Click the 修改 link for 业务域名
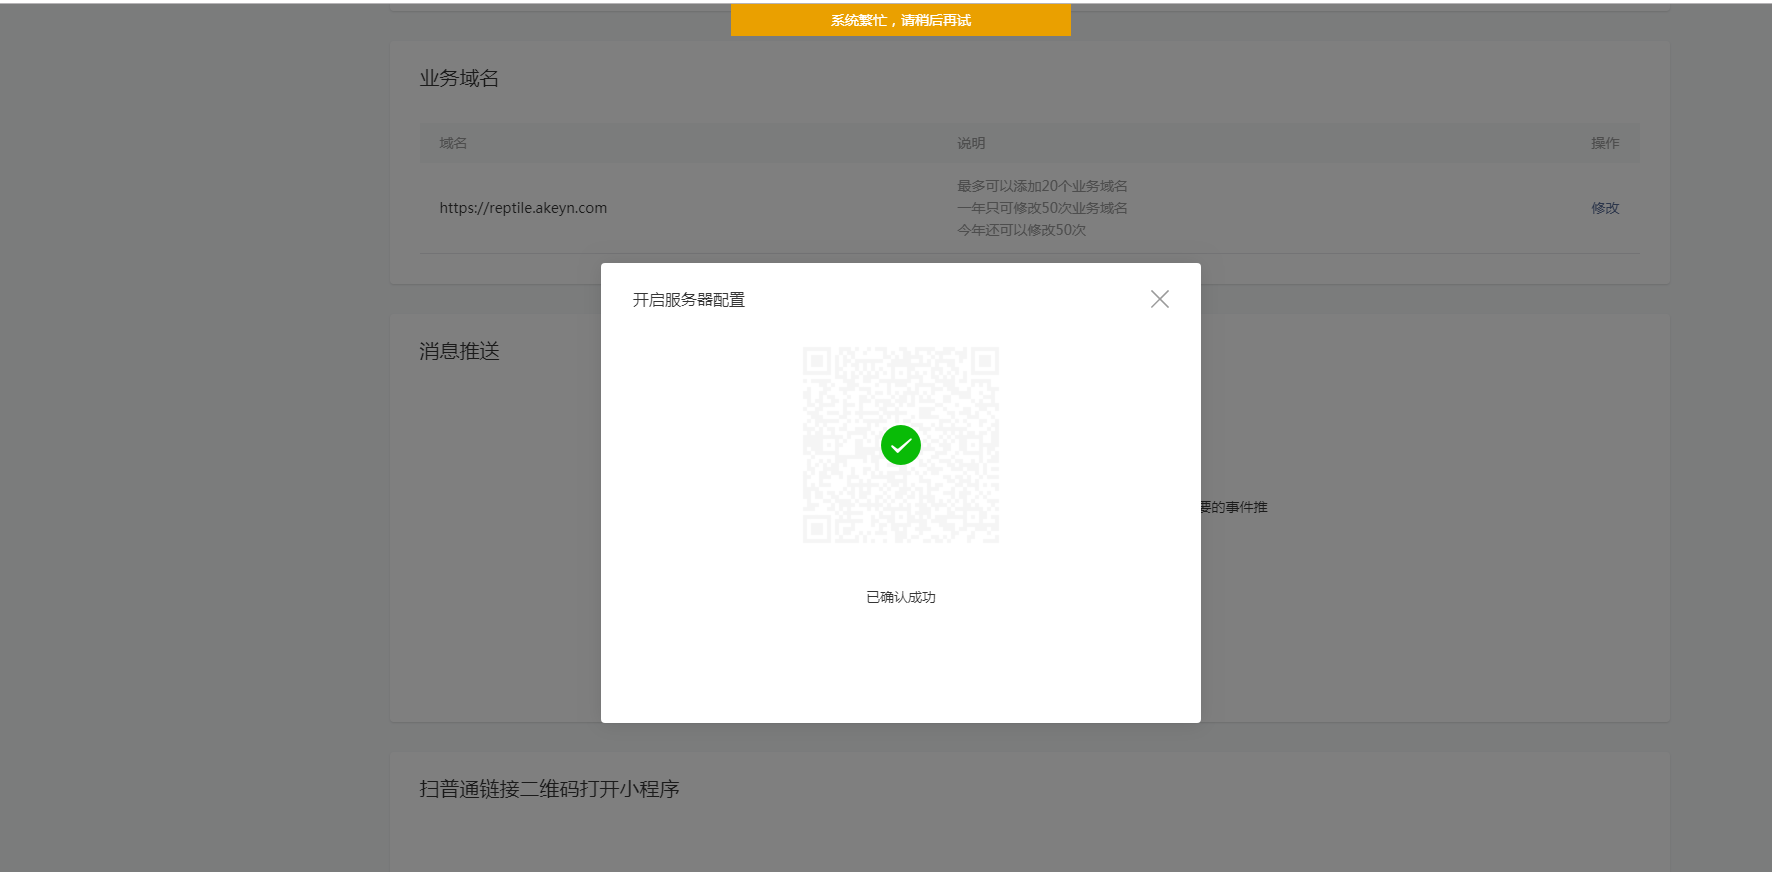 point(1605,208)
